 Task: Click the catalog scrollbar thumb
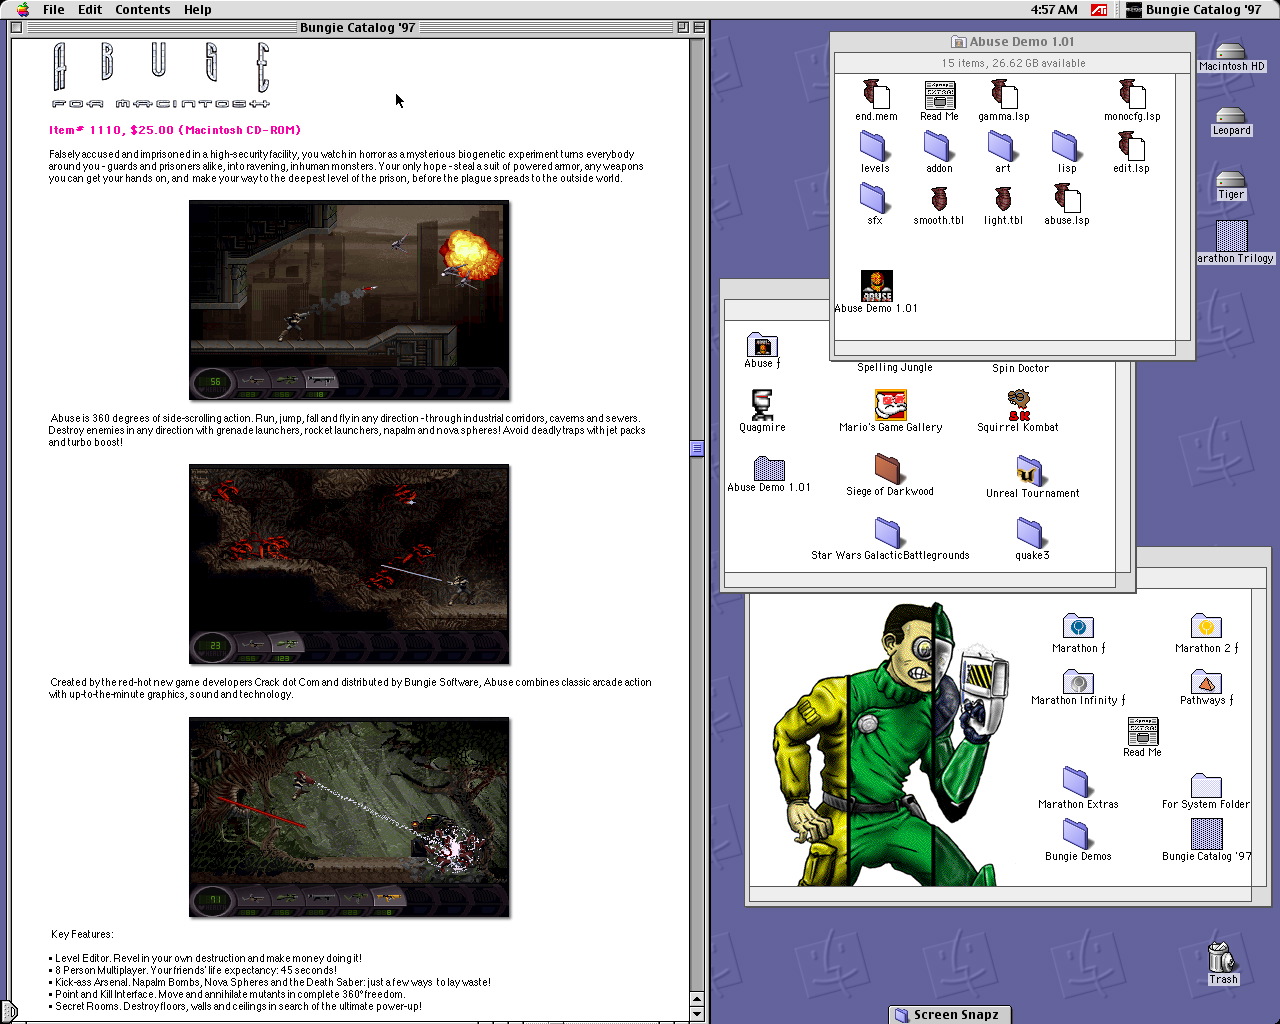tap(697, 449)
